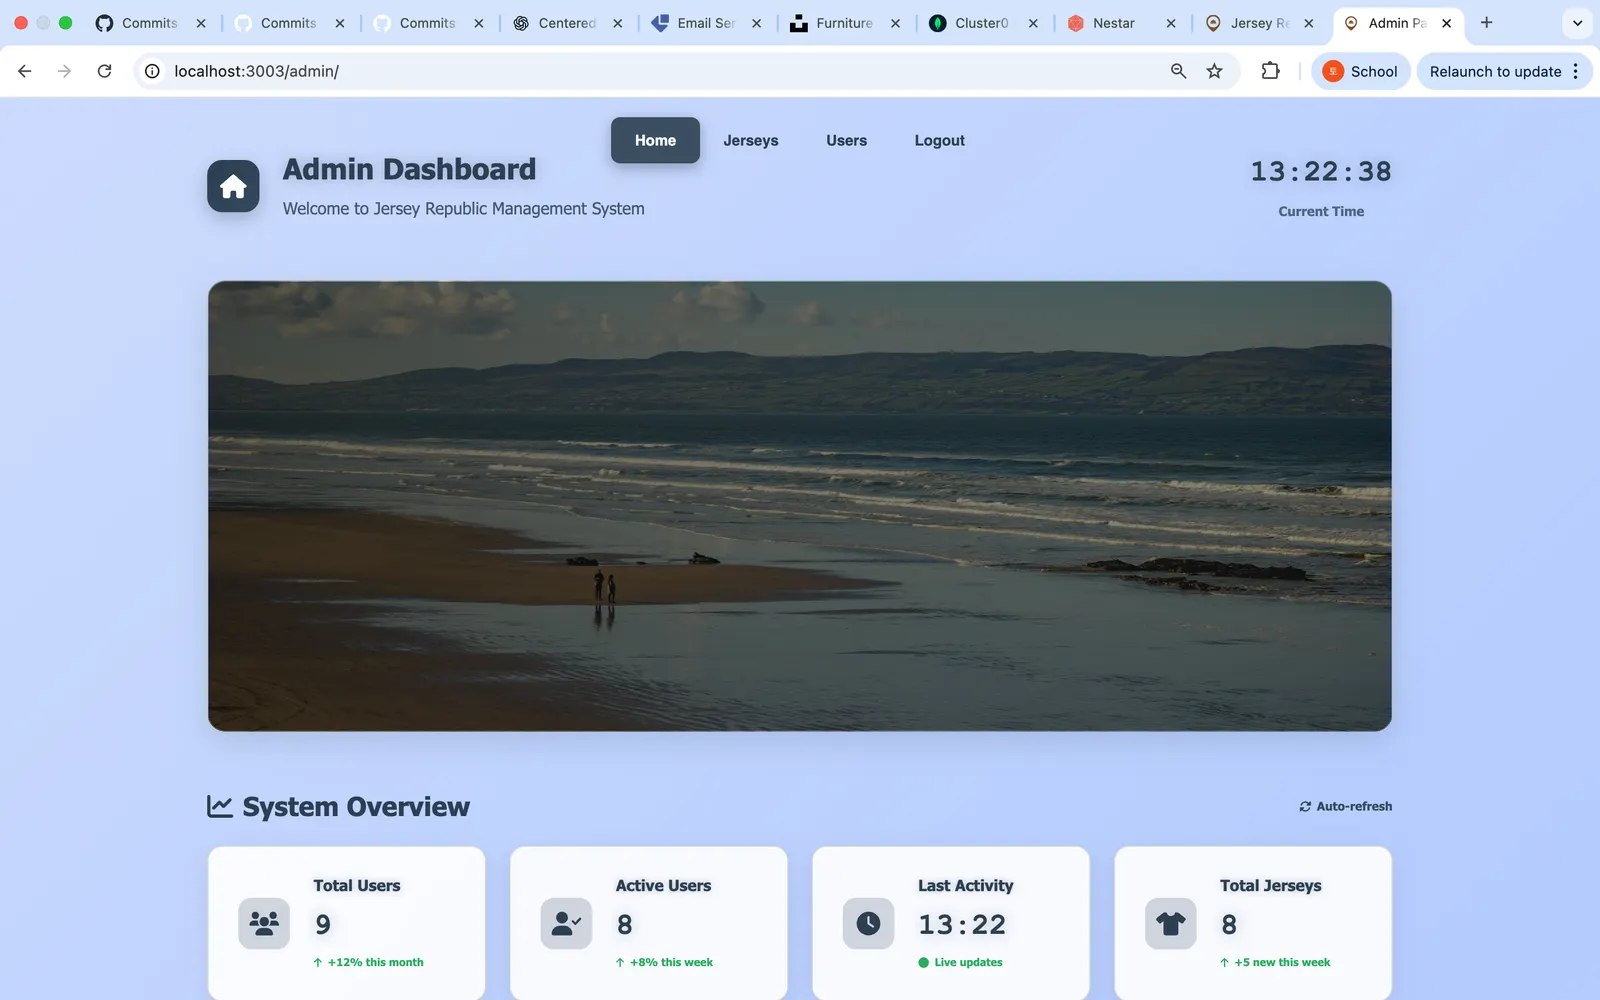Click the Last Activity clock icon
This screenshot has height=1000, width=1600.
868,923
